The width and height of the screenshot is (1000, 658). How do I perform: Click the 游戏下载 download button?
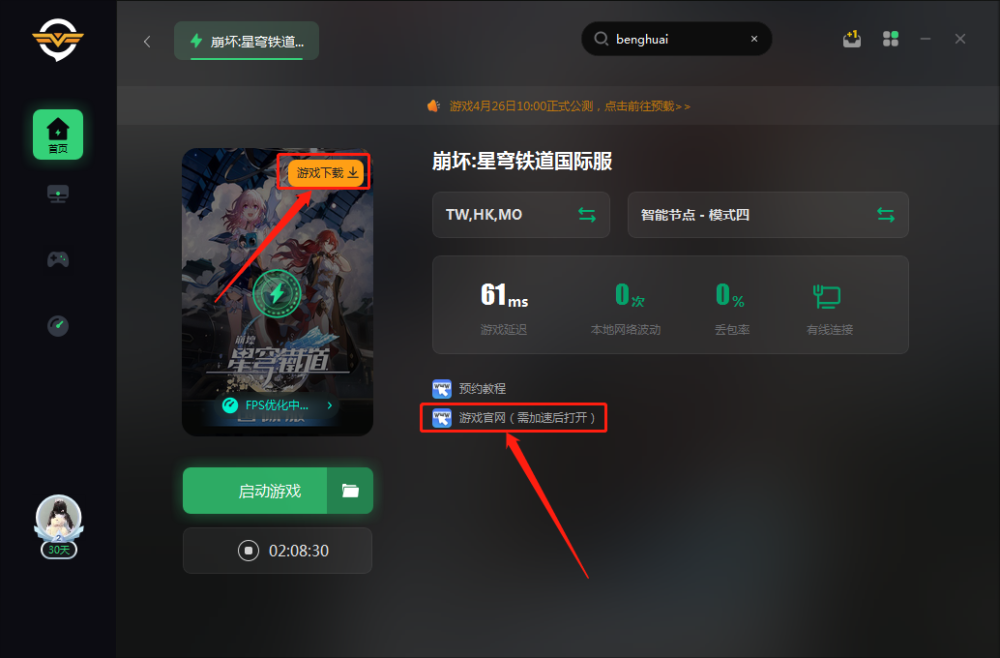coord(327,173)
